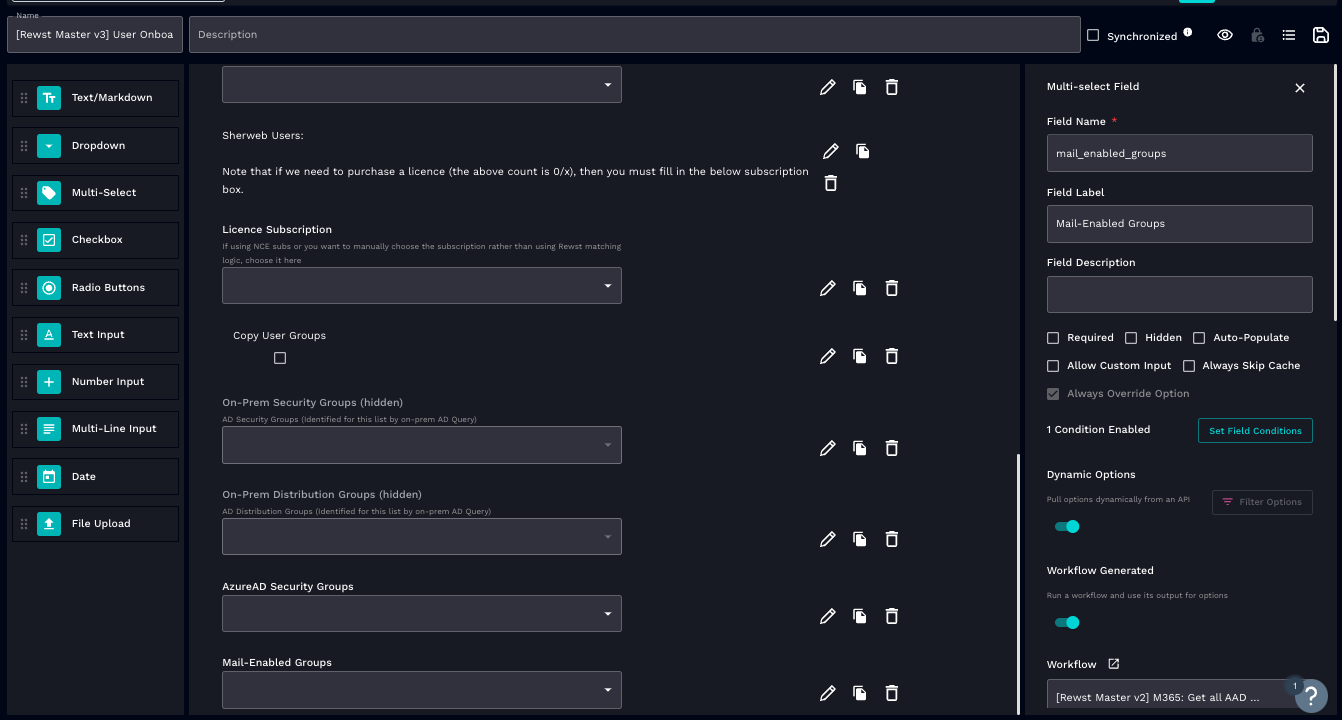The height and width of the screenshot is (720, 1342).
Task: Turn off the Workflow Generated toggle
Action: pos(1068,622)
